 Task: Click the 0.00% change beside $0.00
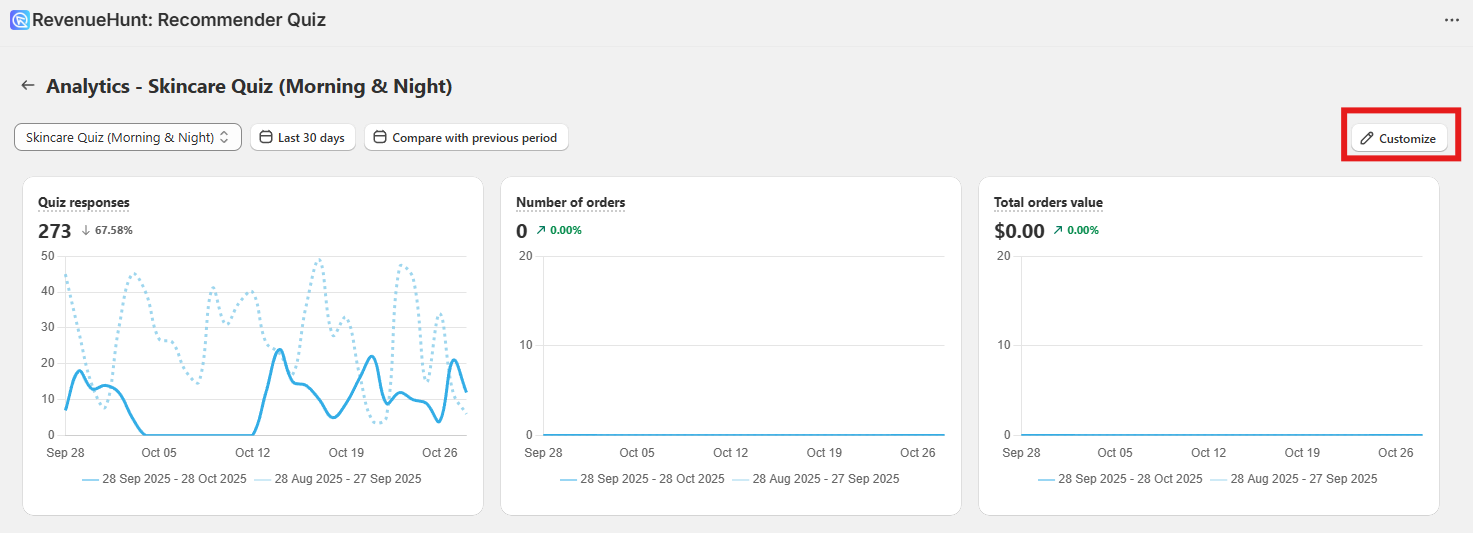pyautogui.click(x=1076, y=230)
